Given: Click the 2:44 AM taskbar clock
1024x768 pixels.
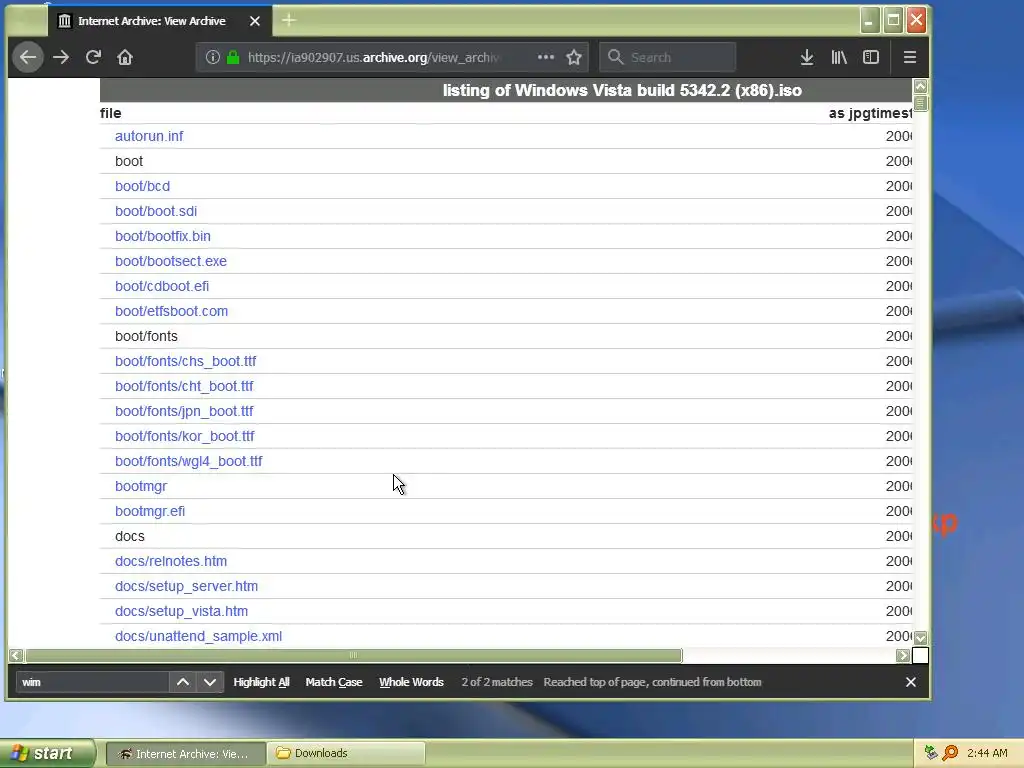Looking at the screenshot, I should 987,753.
